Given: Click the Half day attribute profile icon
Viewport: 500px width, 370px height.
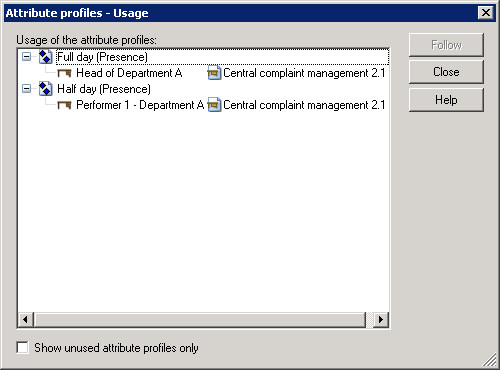Looking at the screenshot, I should [x=45, y=89].
